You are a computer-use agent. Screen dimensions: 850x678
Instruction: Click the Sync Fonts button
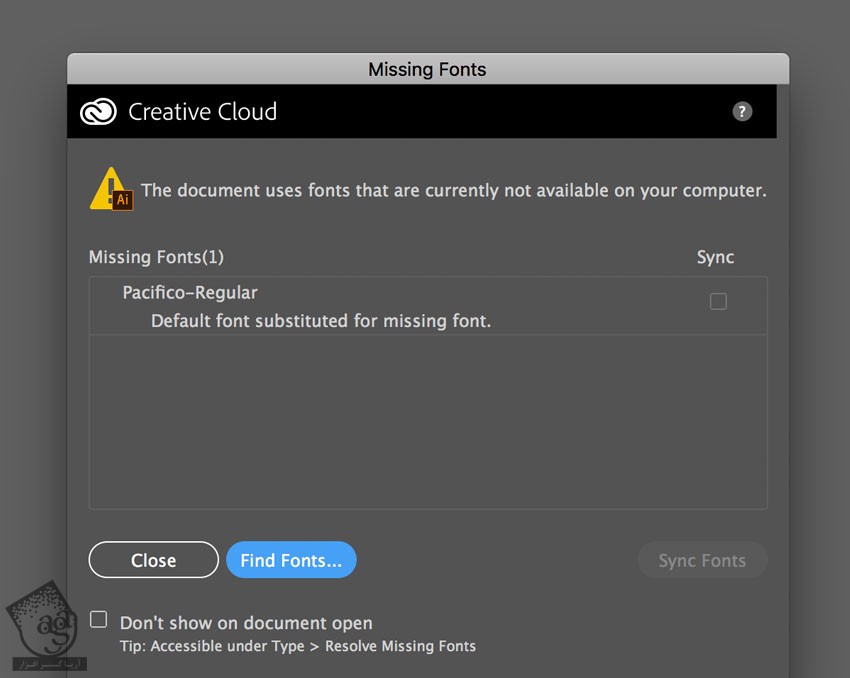pyautogui.click(x=702, y=560)
